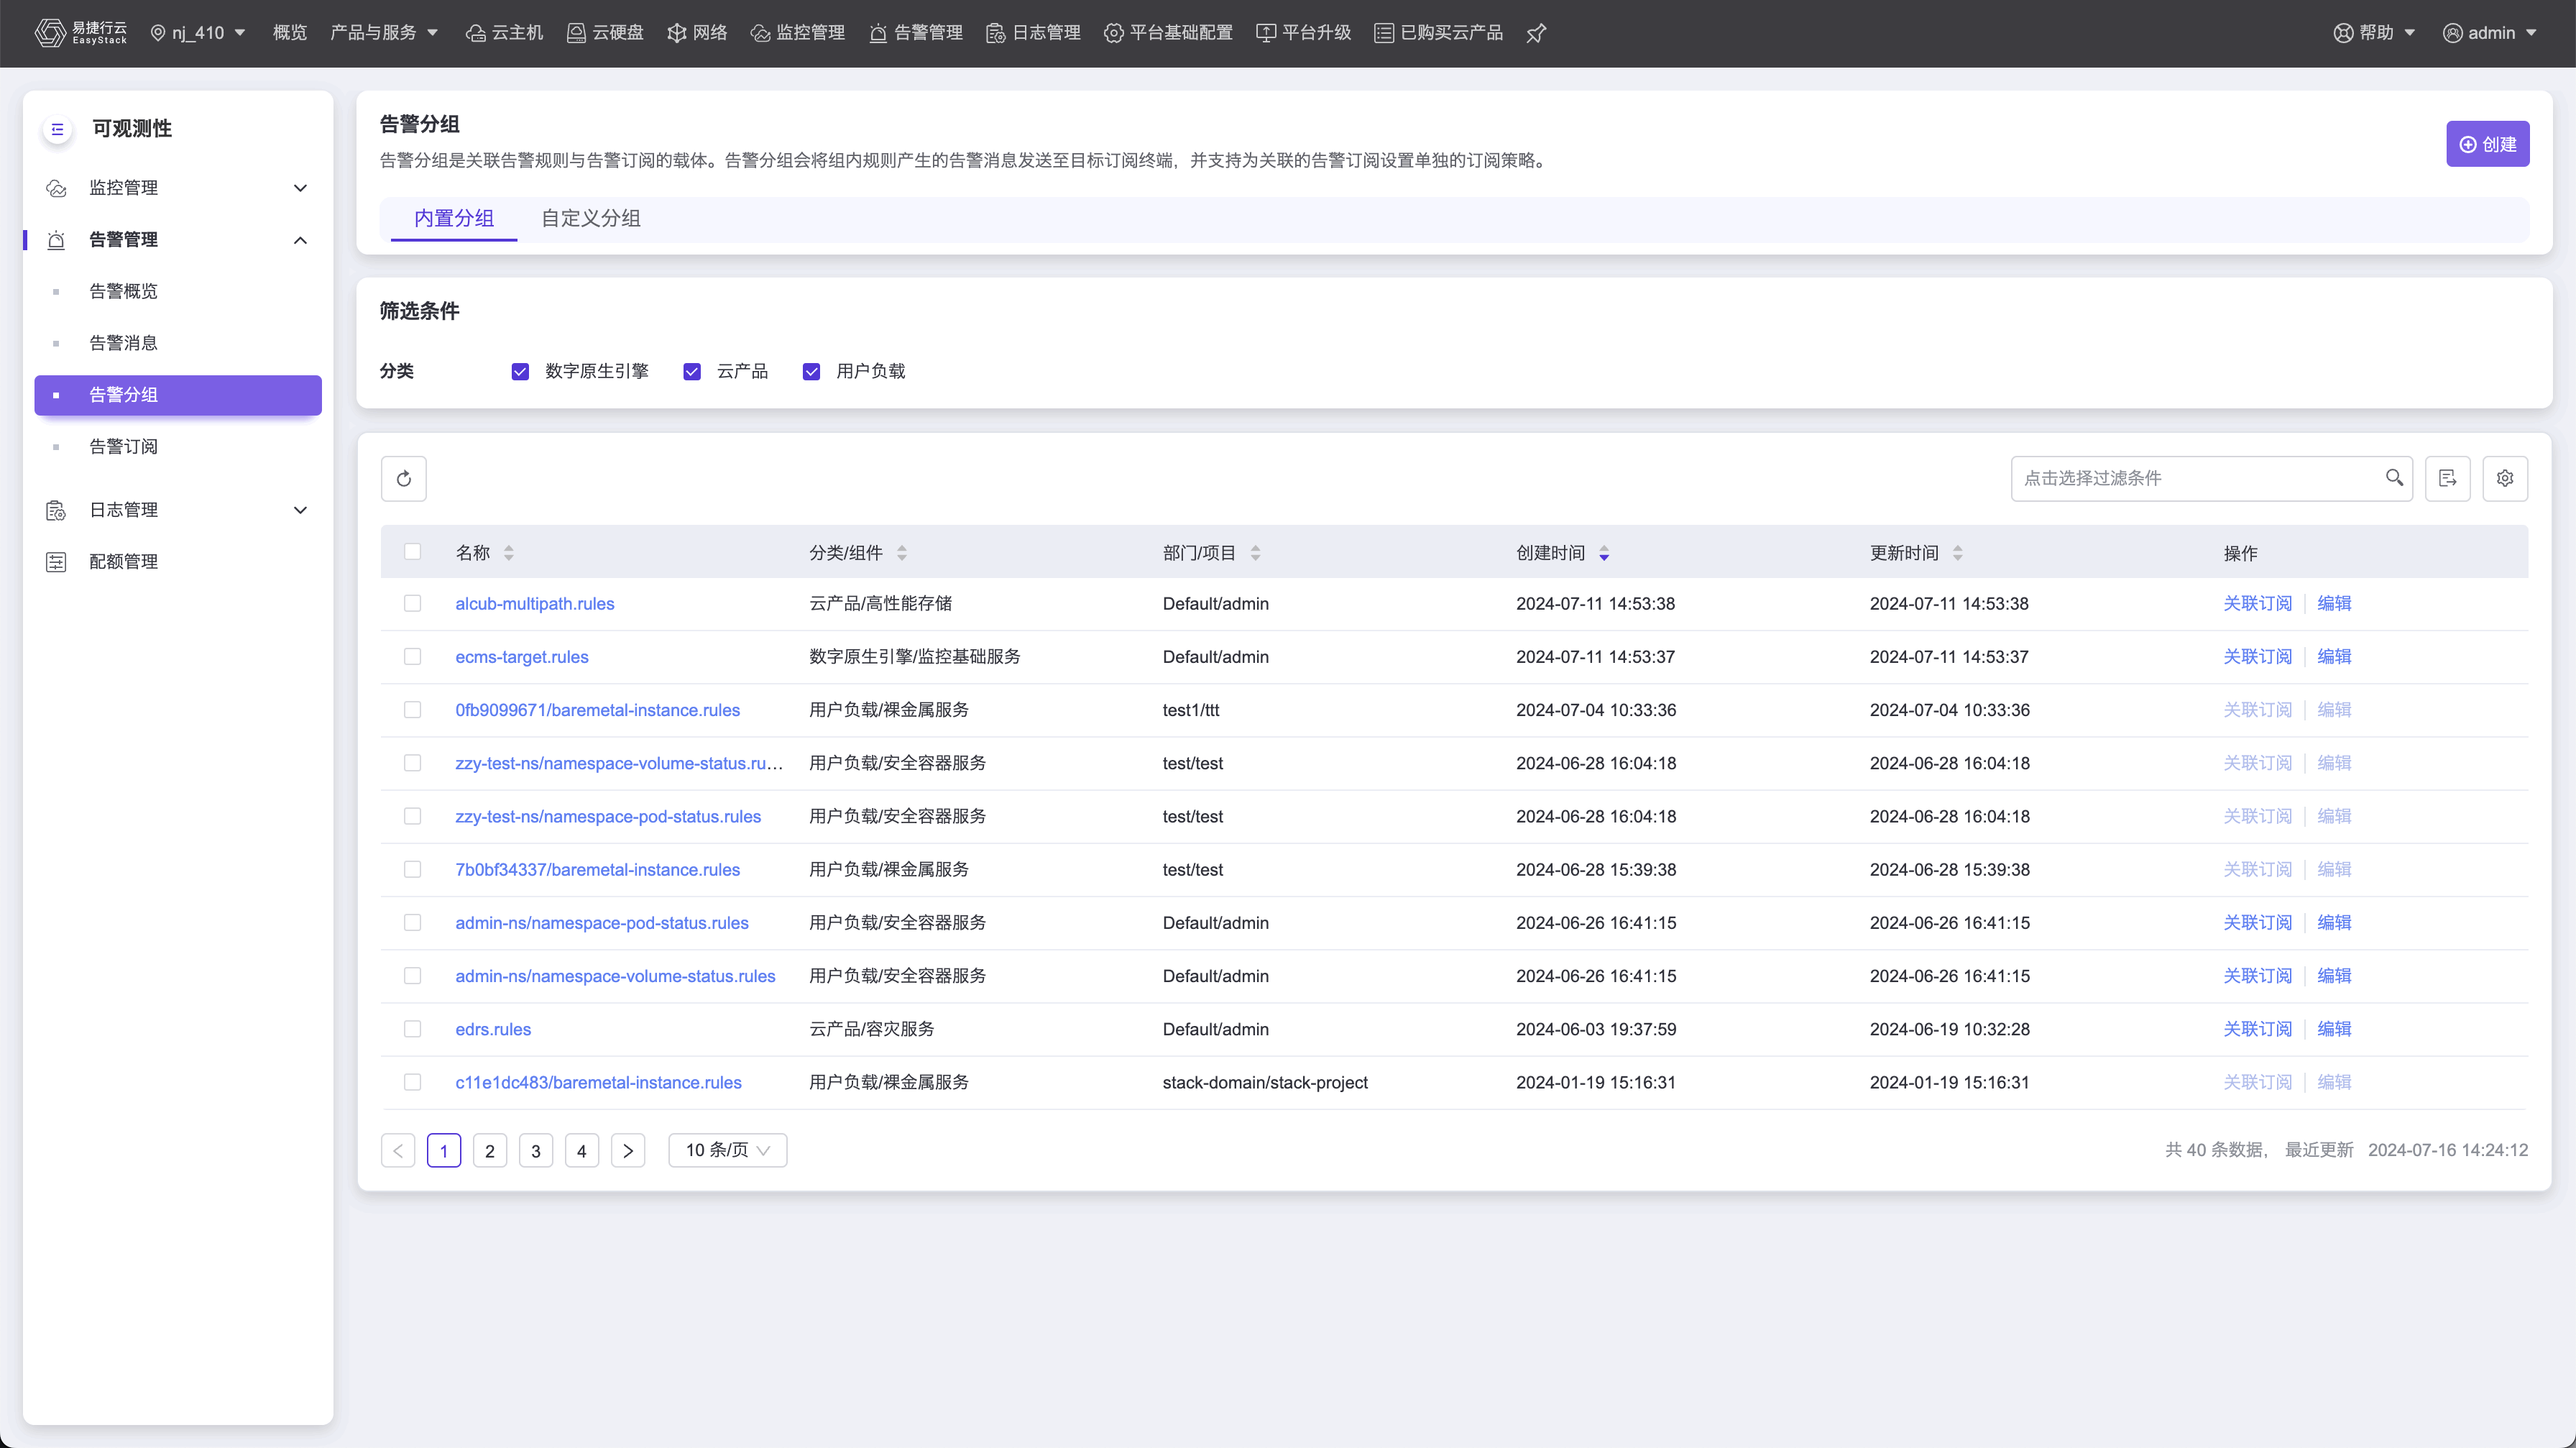Select the alcub-multipath.rules row checkbox

point(412,603)
